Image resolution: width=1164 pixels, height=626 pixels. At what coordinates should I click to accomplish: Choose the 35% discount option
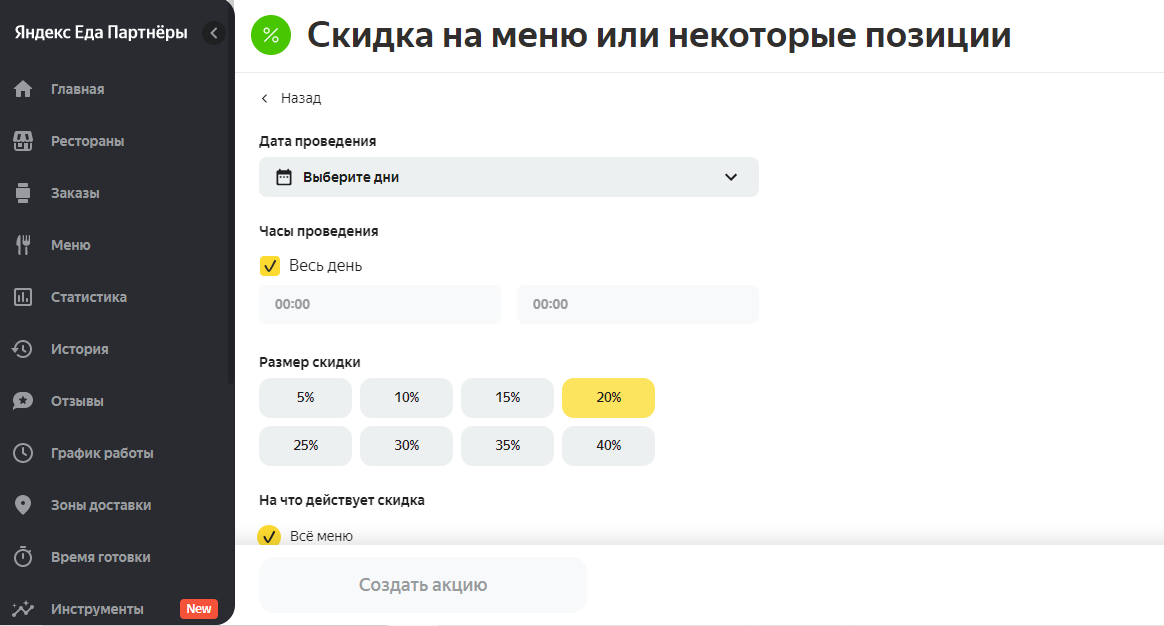point(507,446)
